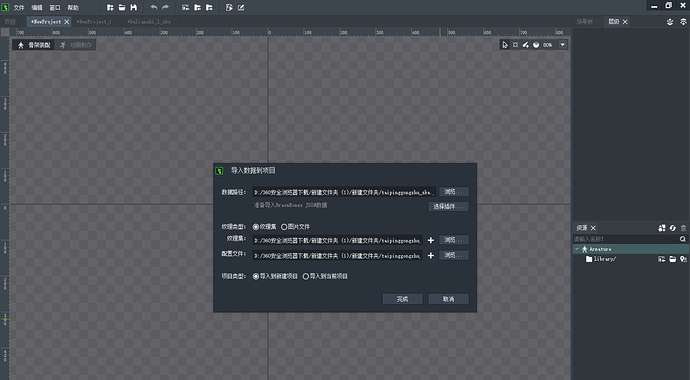The height and width of the screenshot is (380, 690).
Task: Click the refresh icon in 资源 panel
Action: pos(672,228)
